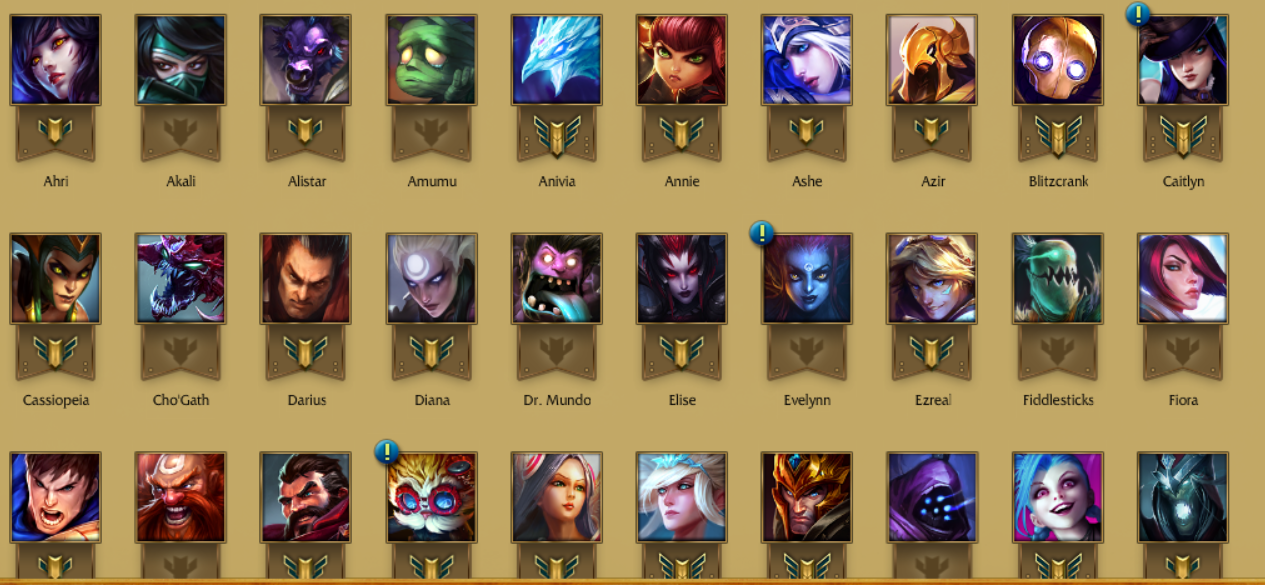This screenshot has width=1265, height=585.
Task: Select the Cho'Gath champion portrait
Action: pyautogui.click(x=181, y=279)
